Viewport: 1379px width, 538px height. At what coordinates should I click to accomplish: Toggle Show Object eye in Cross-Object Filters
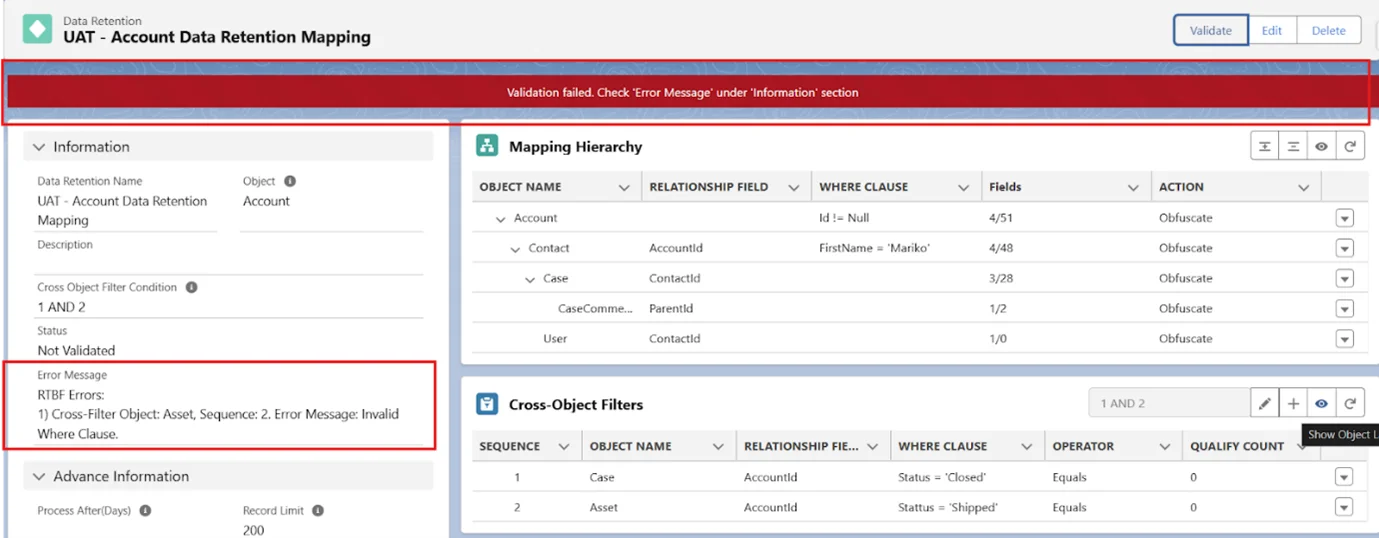tap(1321, 404)
